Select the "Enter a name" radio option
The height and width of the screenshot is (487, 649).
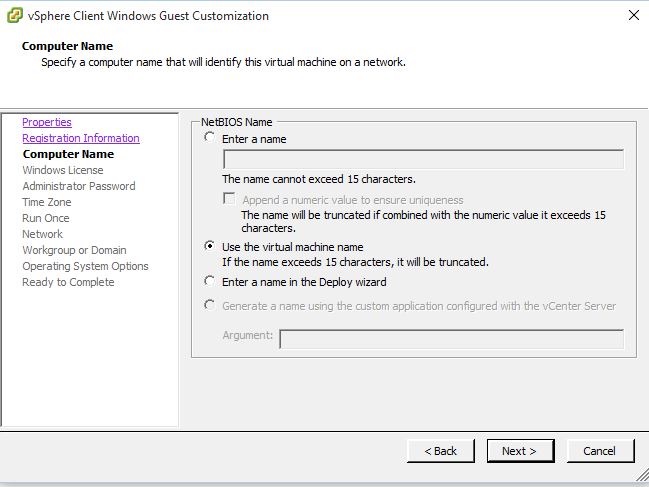[209, 137]
